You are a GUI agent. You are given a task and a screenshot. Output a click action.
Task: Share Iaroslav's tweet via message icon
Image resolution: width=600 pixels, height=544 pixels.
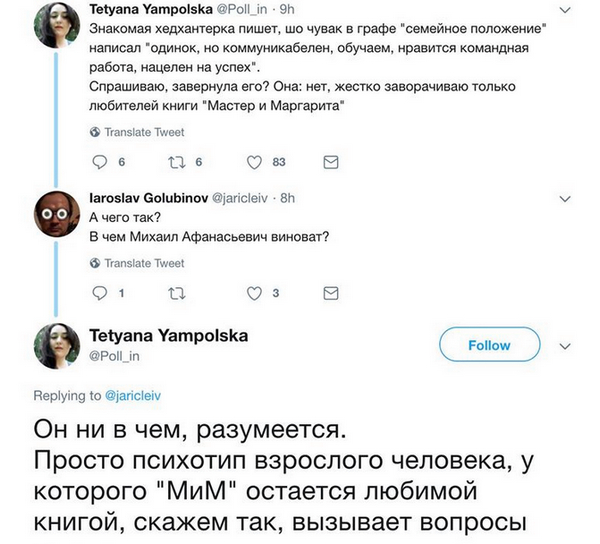click(332, 293)
